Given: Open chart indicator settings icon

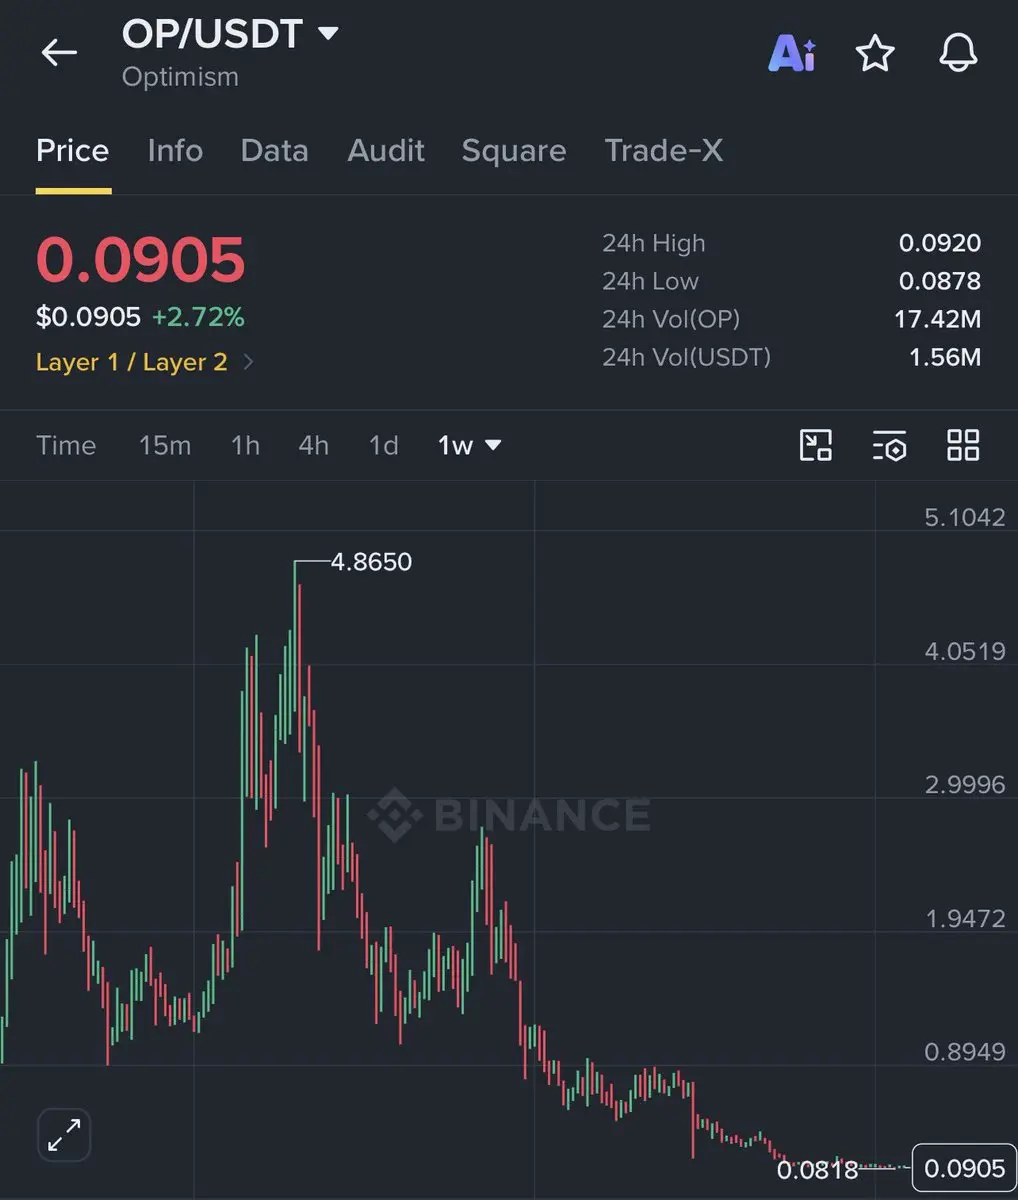Looking at the screenshot, I should click(x=889, y=445).
